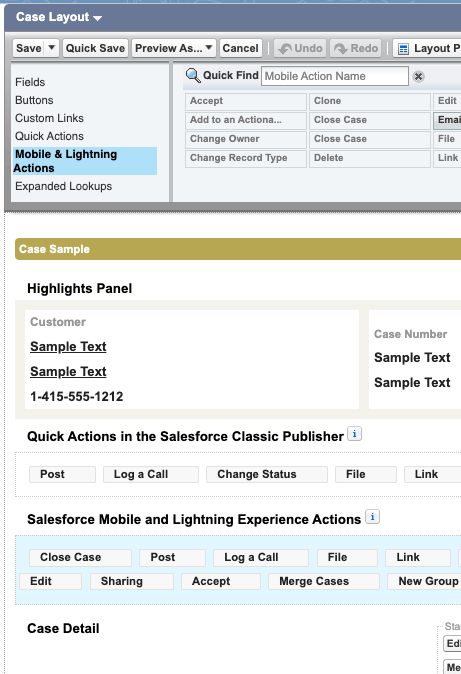Image resolution: width=461 pixels, height=674 pixels.
Task: Select Post in Lightning Experience Actions
Action: click(x=172, y=558)
